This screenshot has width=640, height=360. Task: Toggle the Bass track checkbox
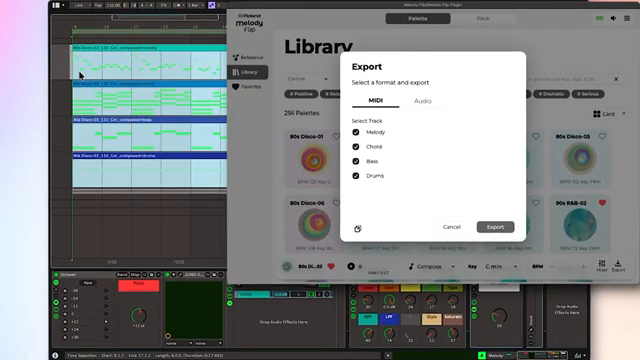coord(356,161)
